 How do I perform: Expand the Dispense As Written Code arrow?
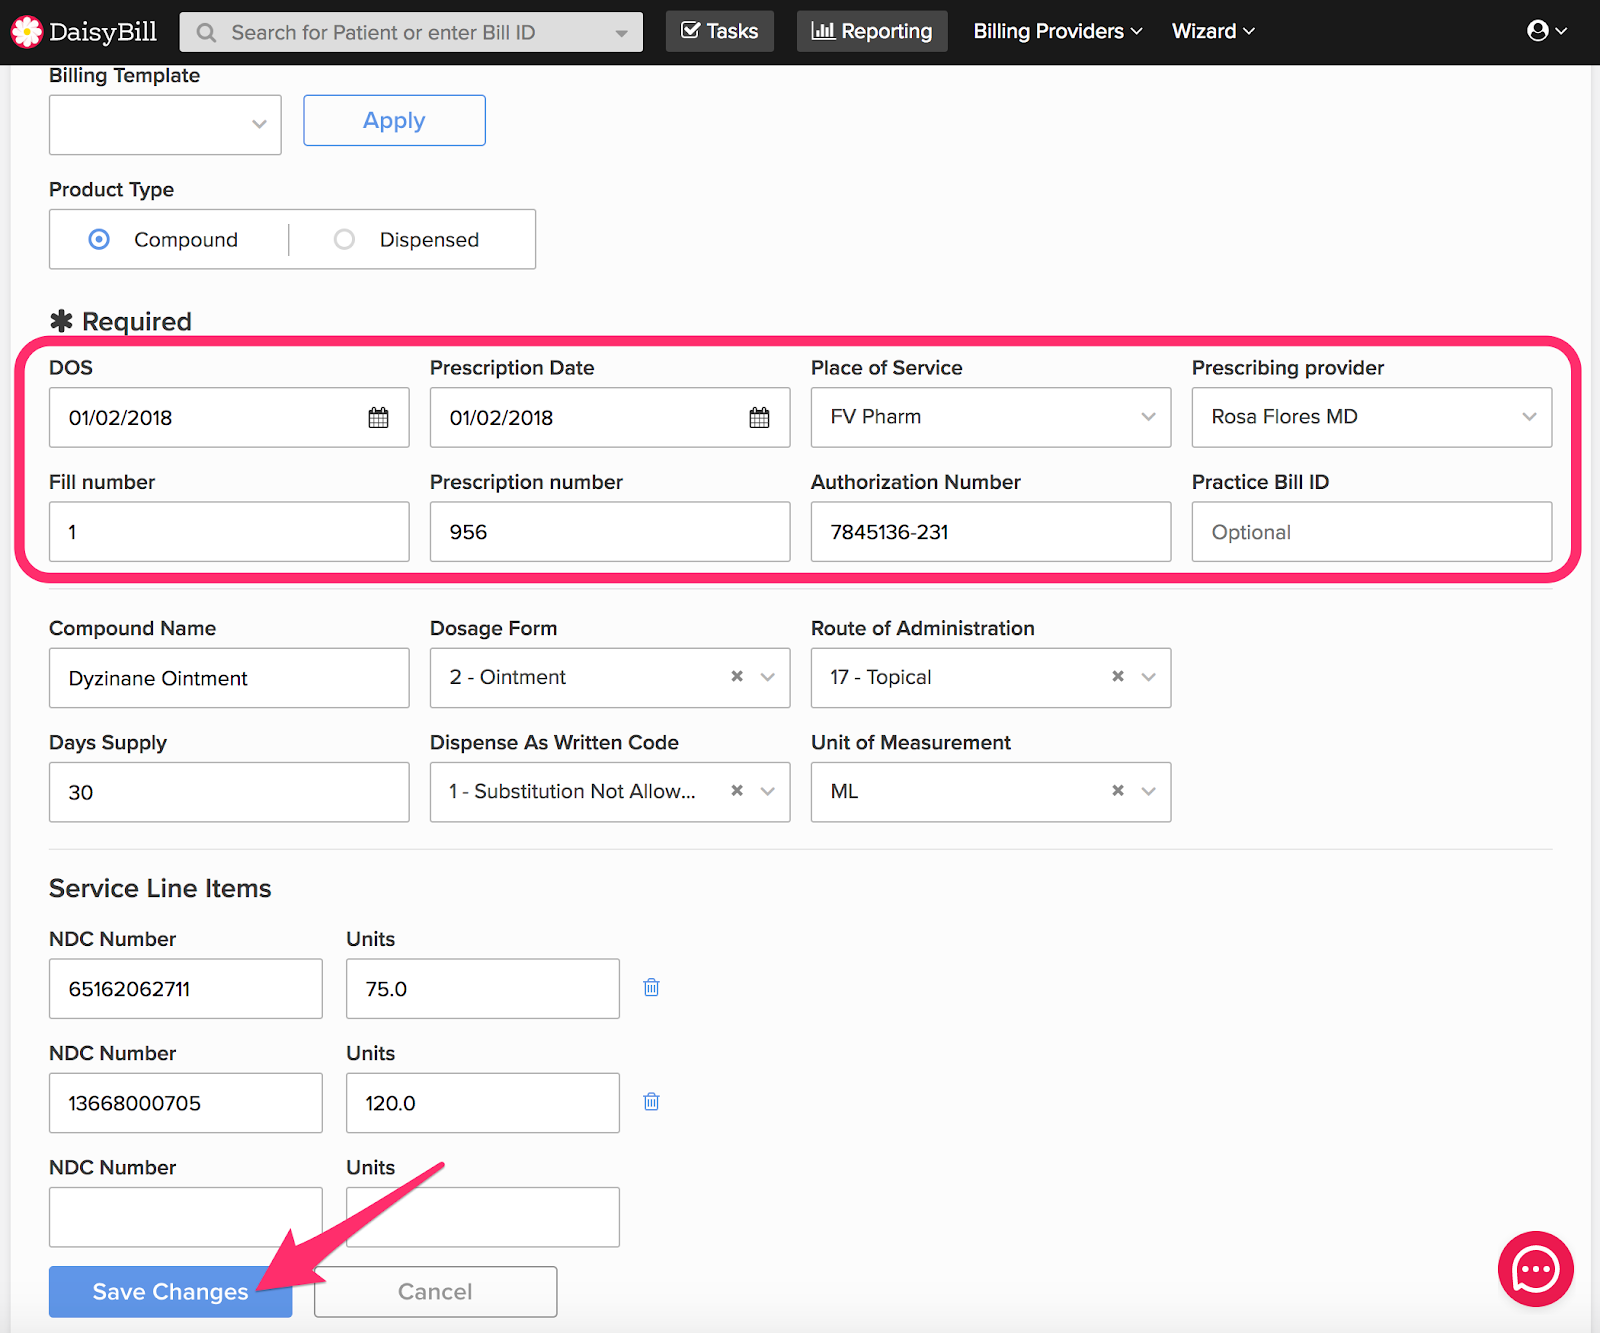(x=768, y=791)
